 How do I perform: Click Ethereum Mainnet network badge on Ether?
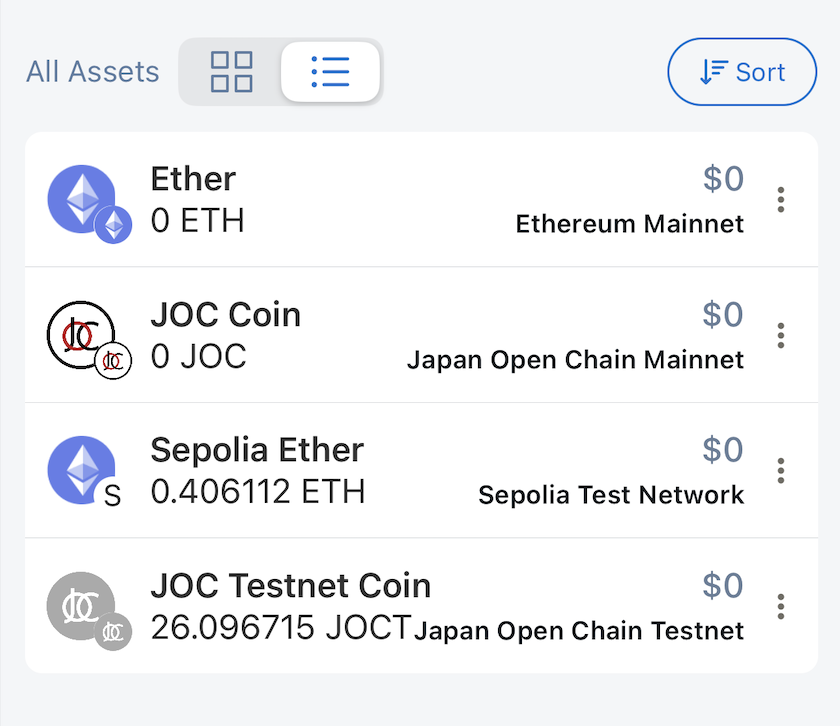[114, 225]
